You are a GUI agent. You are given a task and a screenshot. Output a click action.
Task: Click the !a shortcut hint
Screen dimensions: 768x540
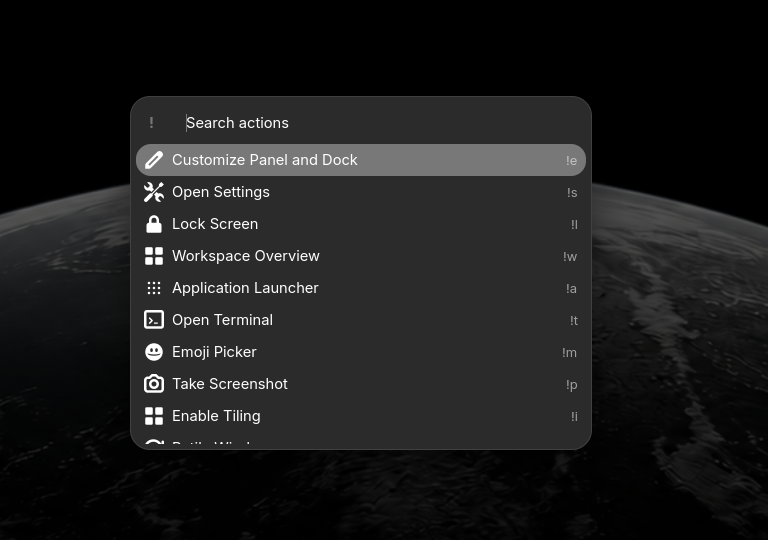click(x=571, y=289)
